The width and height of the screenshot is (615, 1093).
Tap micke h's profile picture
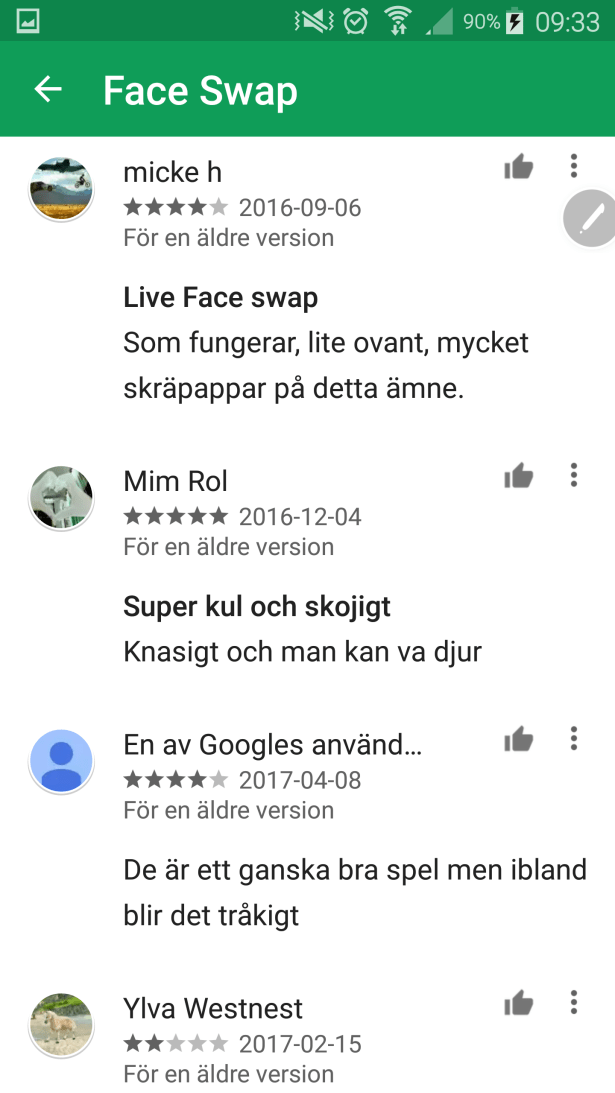[61, 189]
